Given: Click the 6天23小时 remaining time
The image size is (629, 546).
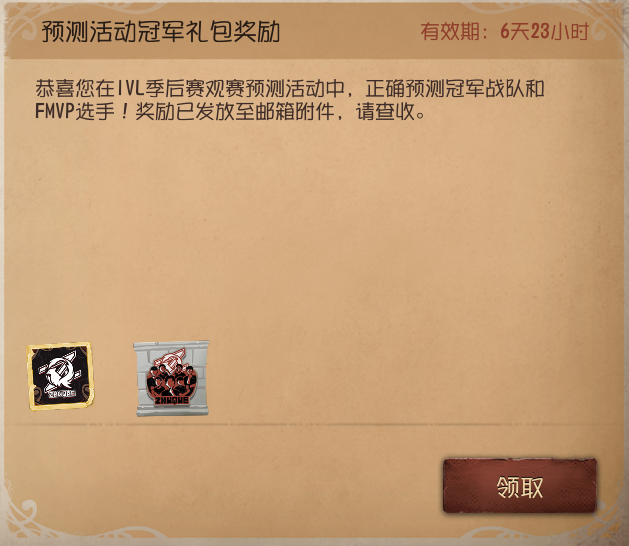Looking at the screenshot, I should point(544,31).
